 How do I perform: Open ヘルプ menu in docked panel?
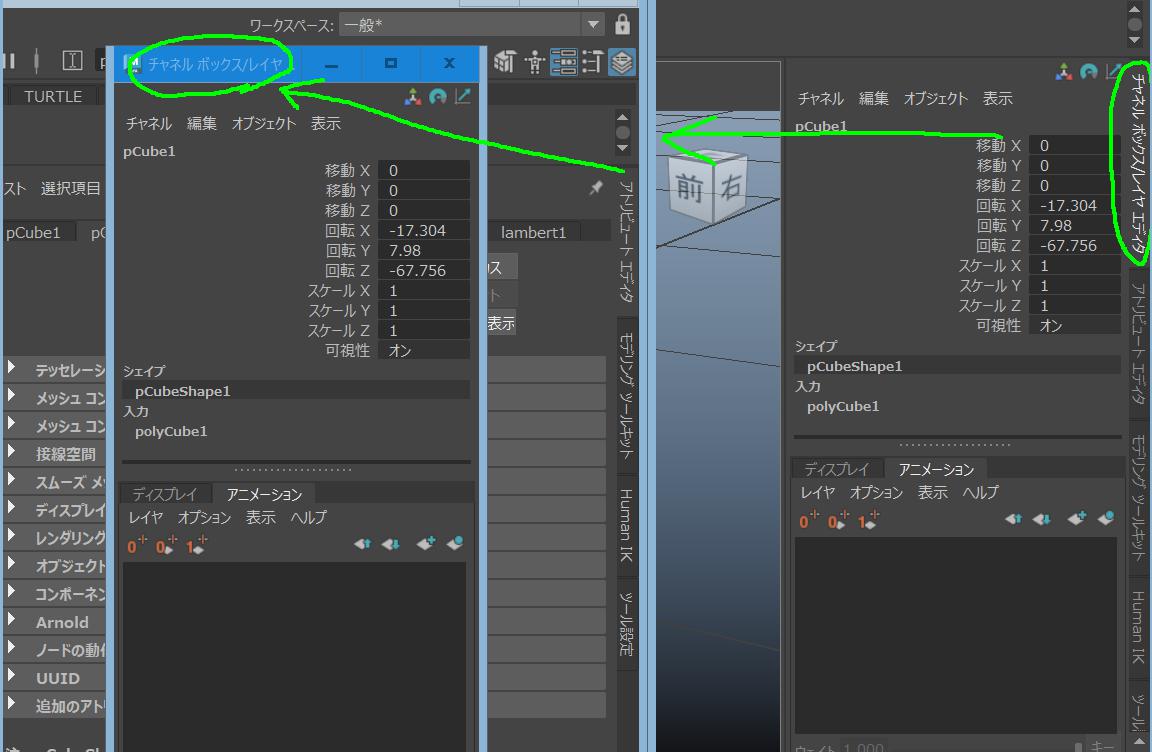pyautogui.click(x=981, y=492)
